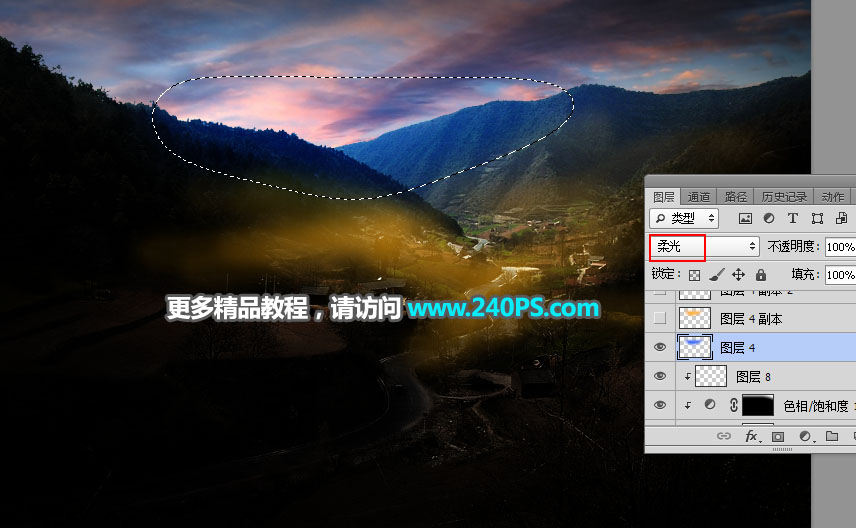
Task: Click clipping arrow on 色相/饱和度 layer
Action: coord(687,405)
